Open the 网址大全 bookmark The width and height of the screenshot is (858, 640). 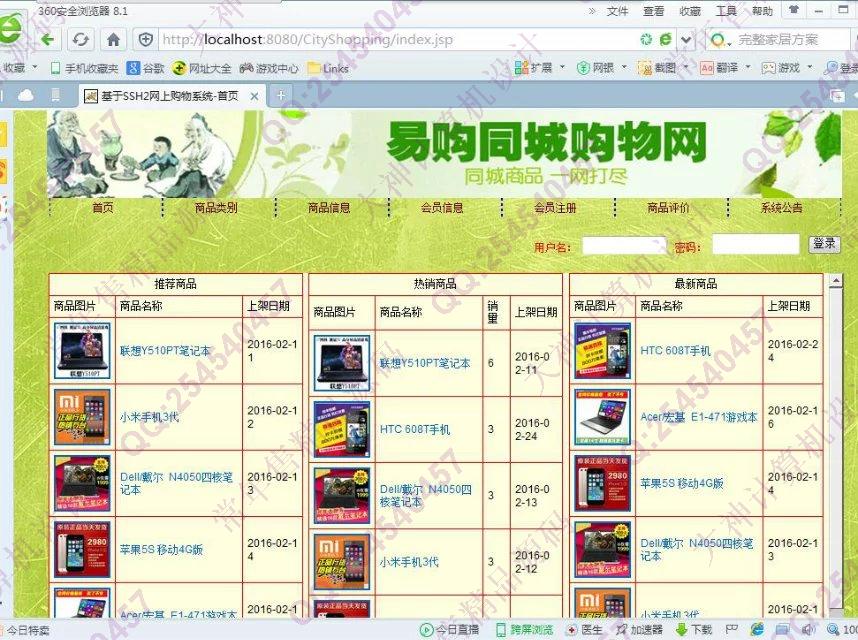tap(202, 68)
